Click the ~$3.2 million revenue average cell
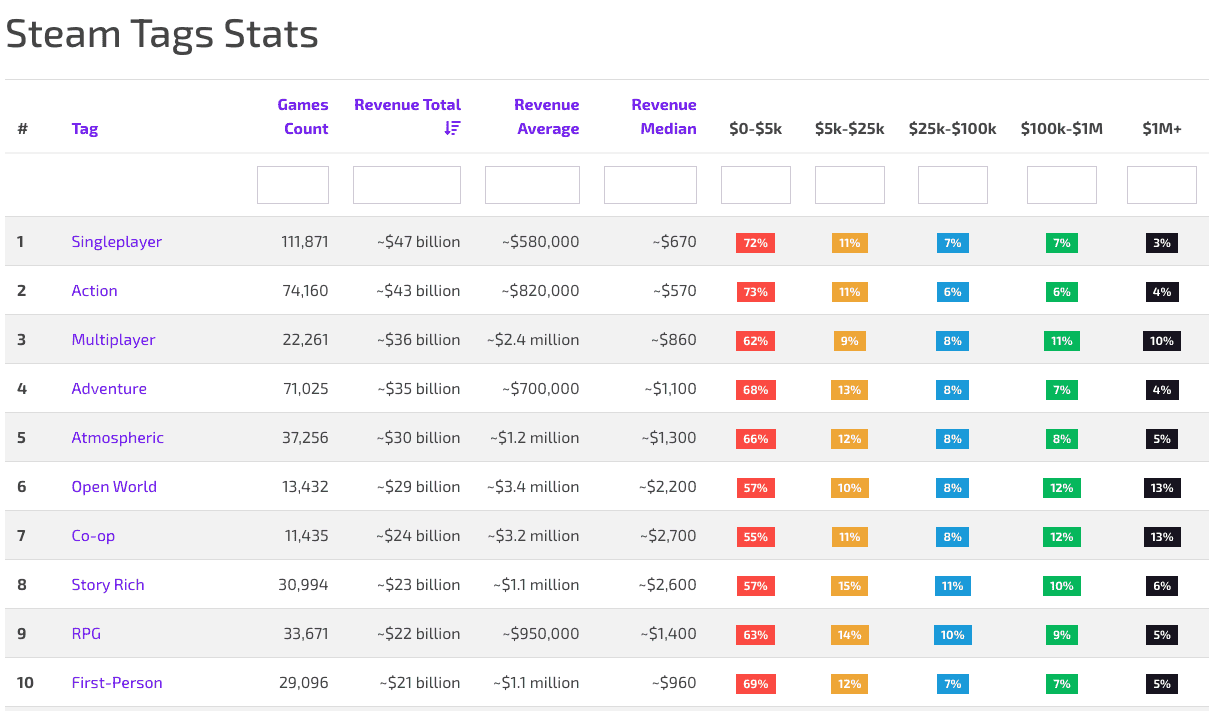The width and height of the screenshot is (1216, 711). pos(534,536)
